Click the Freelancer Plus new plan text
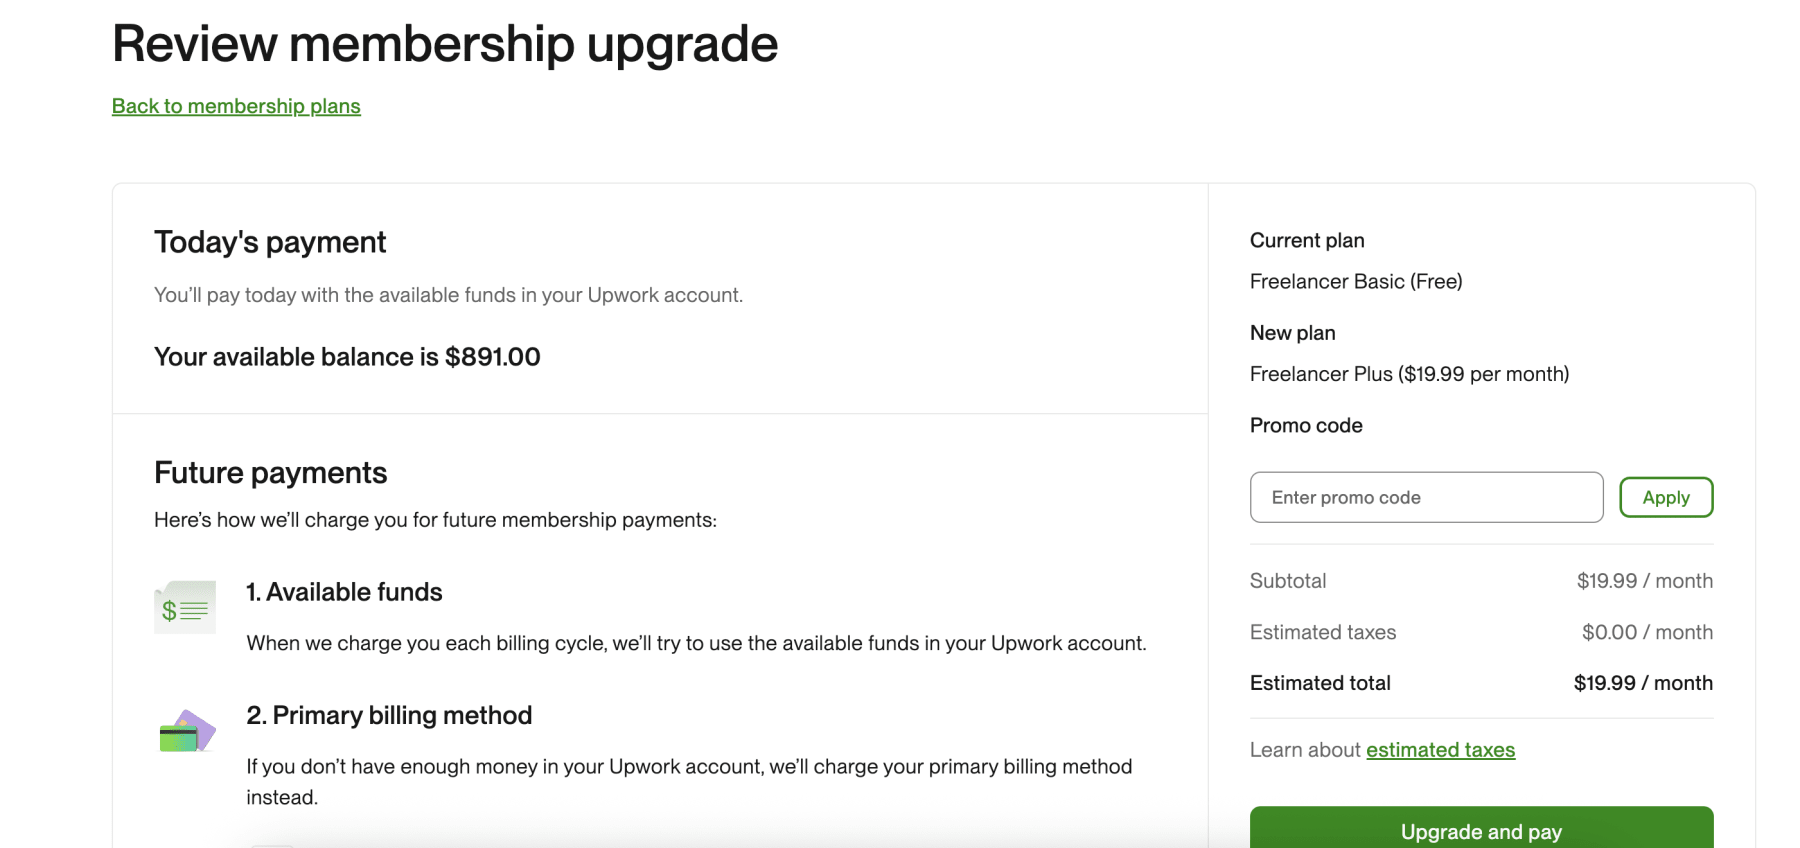The image size is (1800, 848). coord(1409,374)
